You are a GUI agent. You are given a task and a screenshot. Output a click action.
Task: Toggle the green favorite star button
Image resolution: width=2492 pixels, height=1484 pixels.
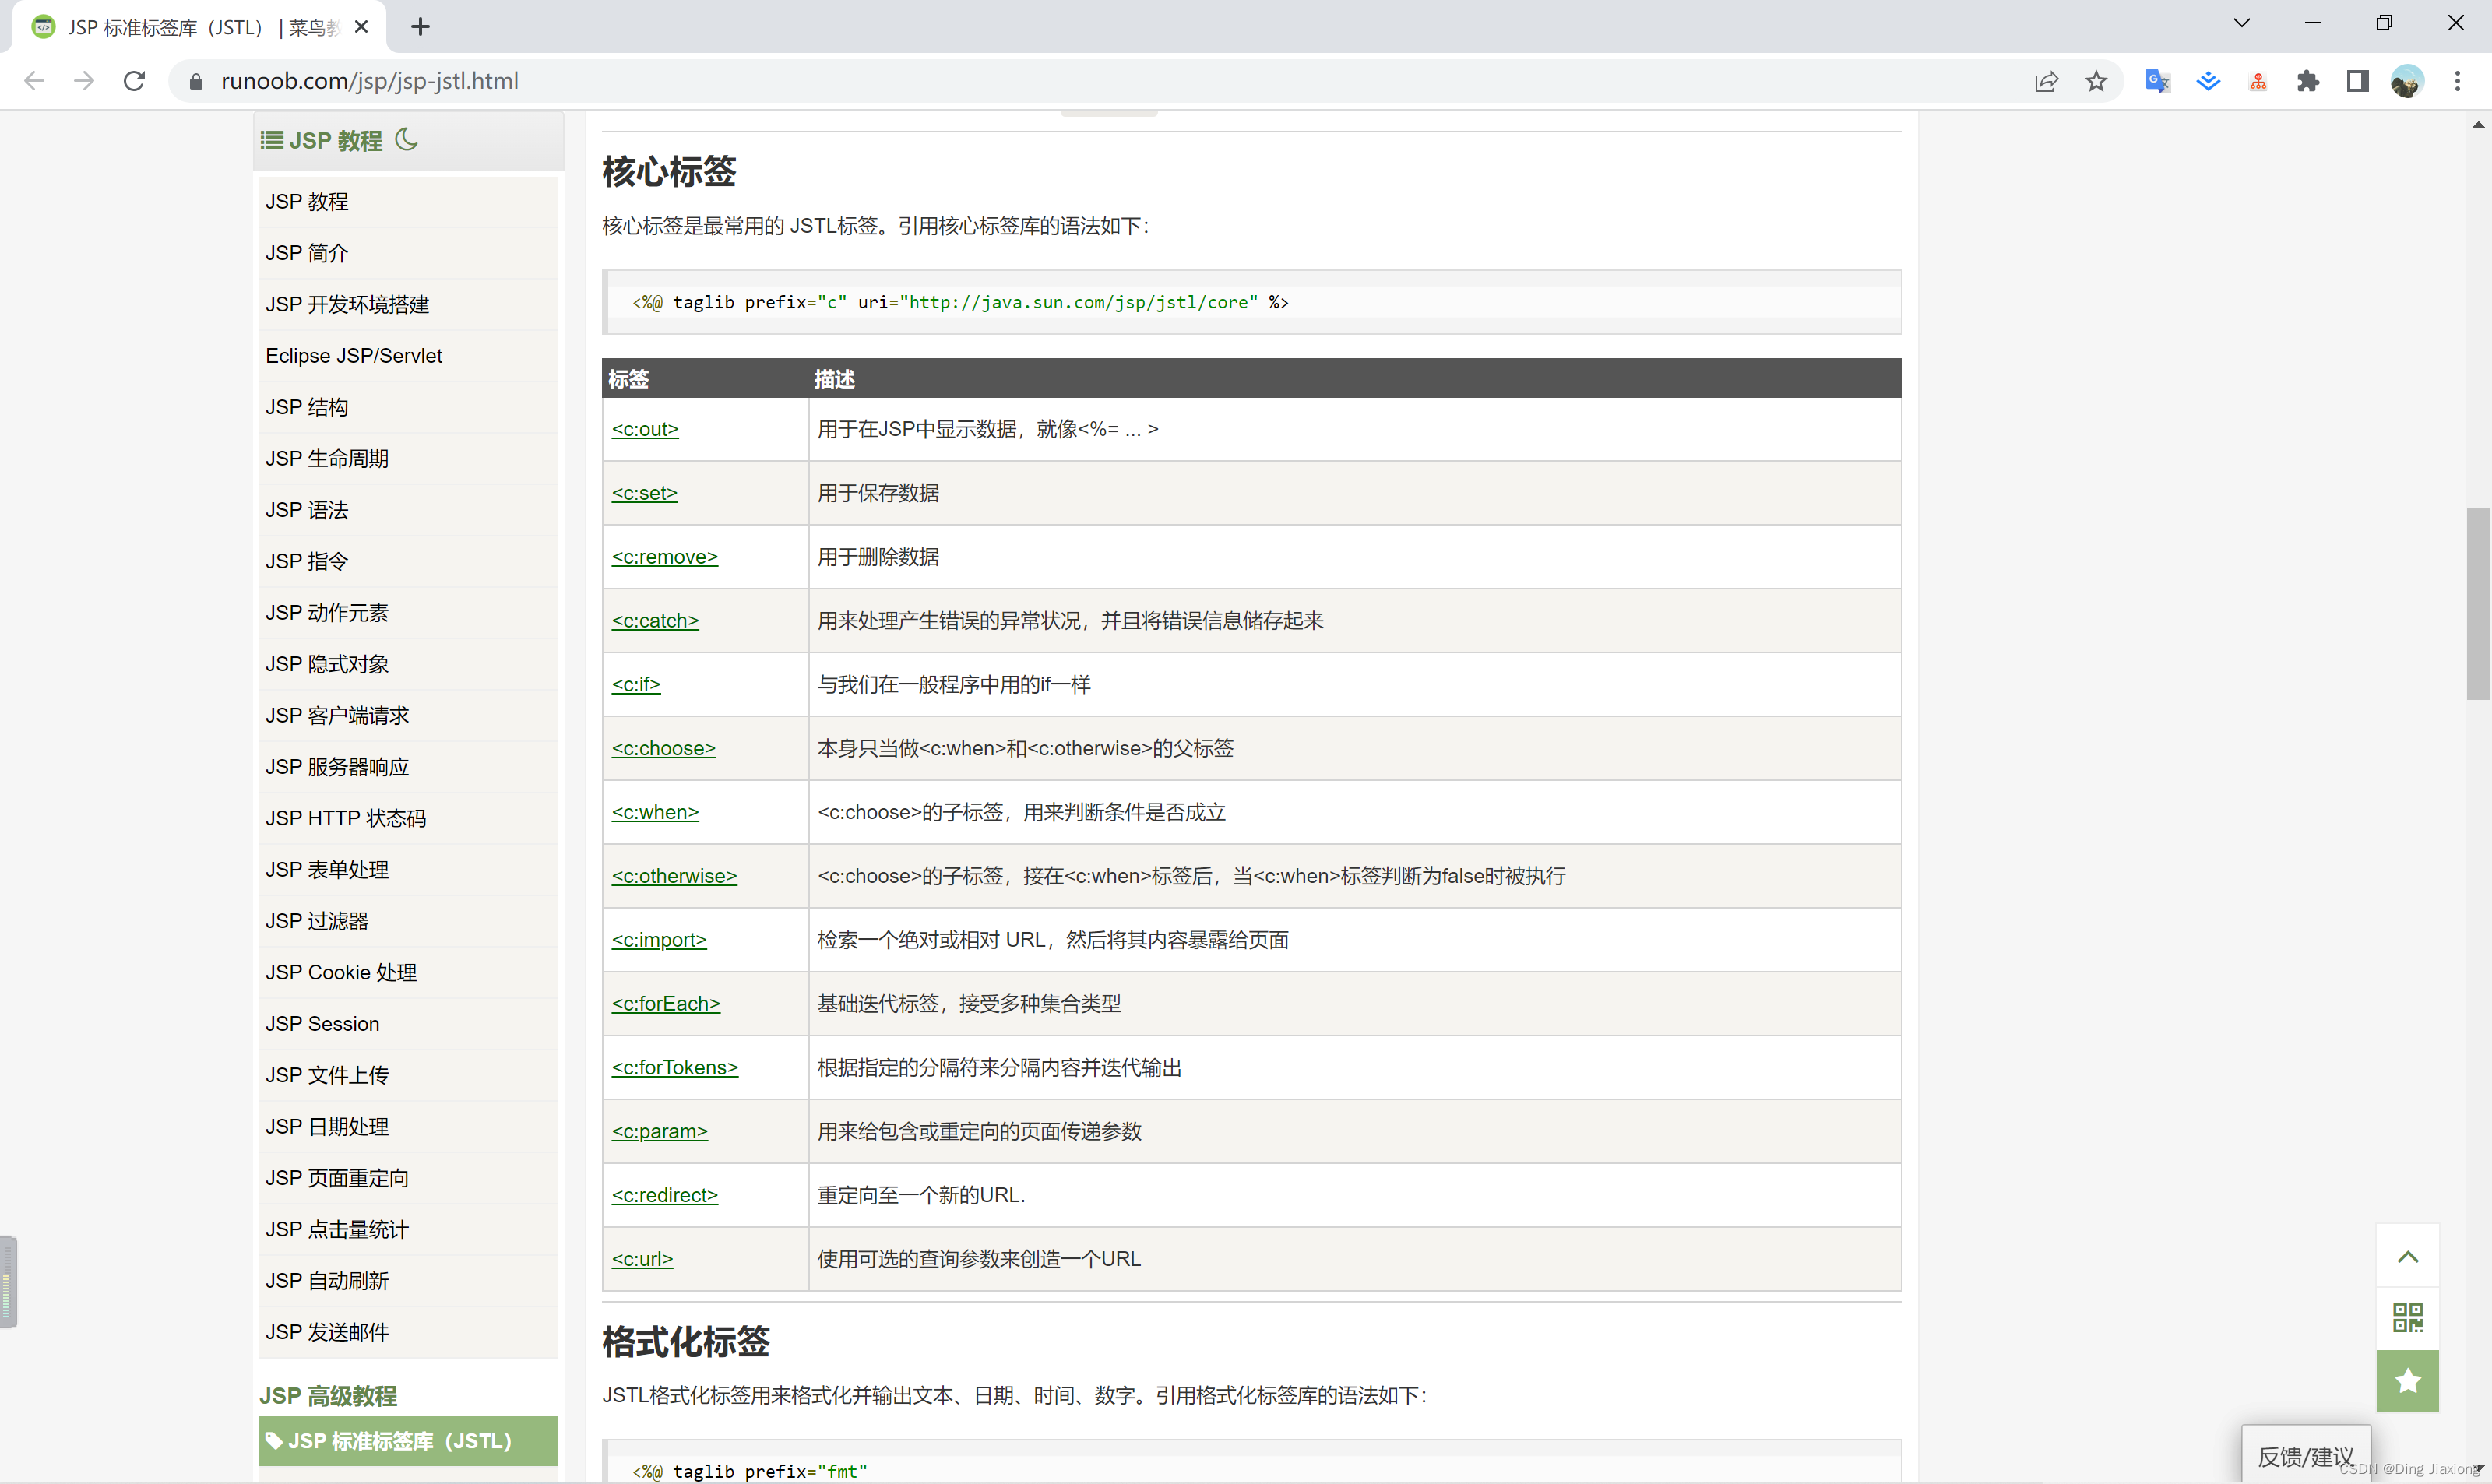coord(2408,1381)
